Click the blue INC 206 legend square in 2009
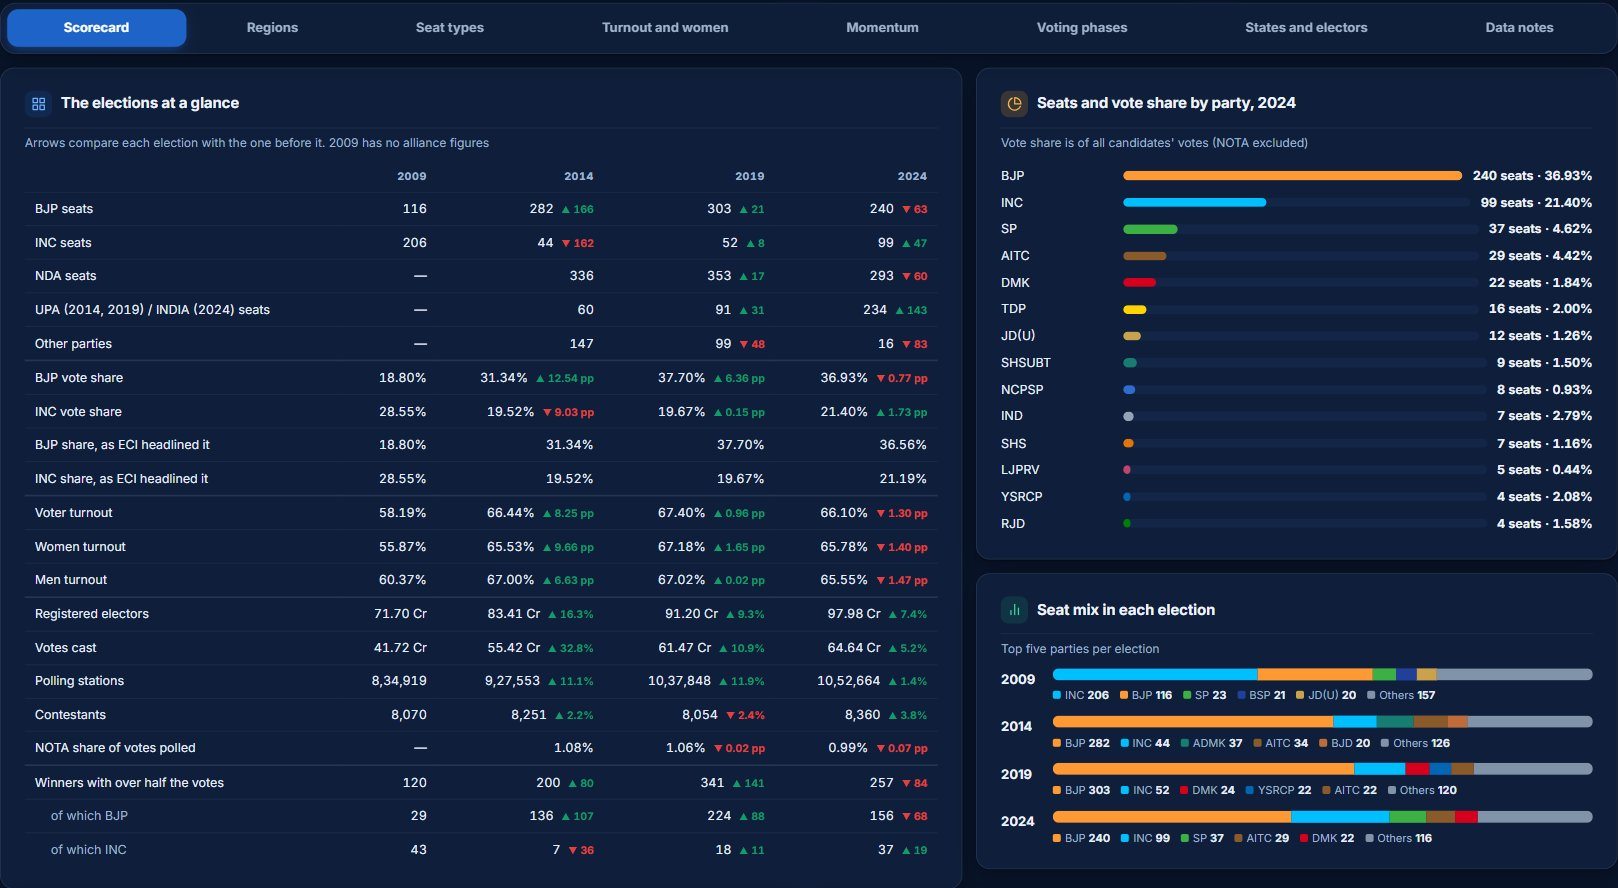 click(1057, 695)
